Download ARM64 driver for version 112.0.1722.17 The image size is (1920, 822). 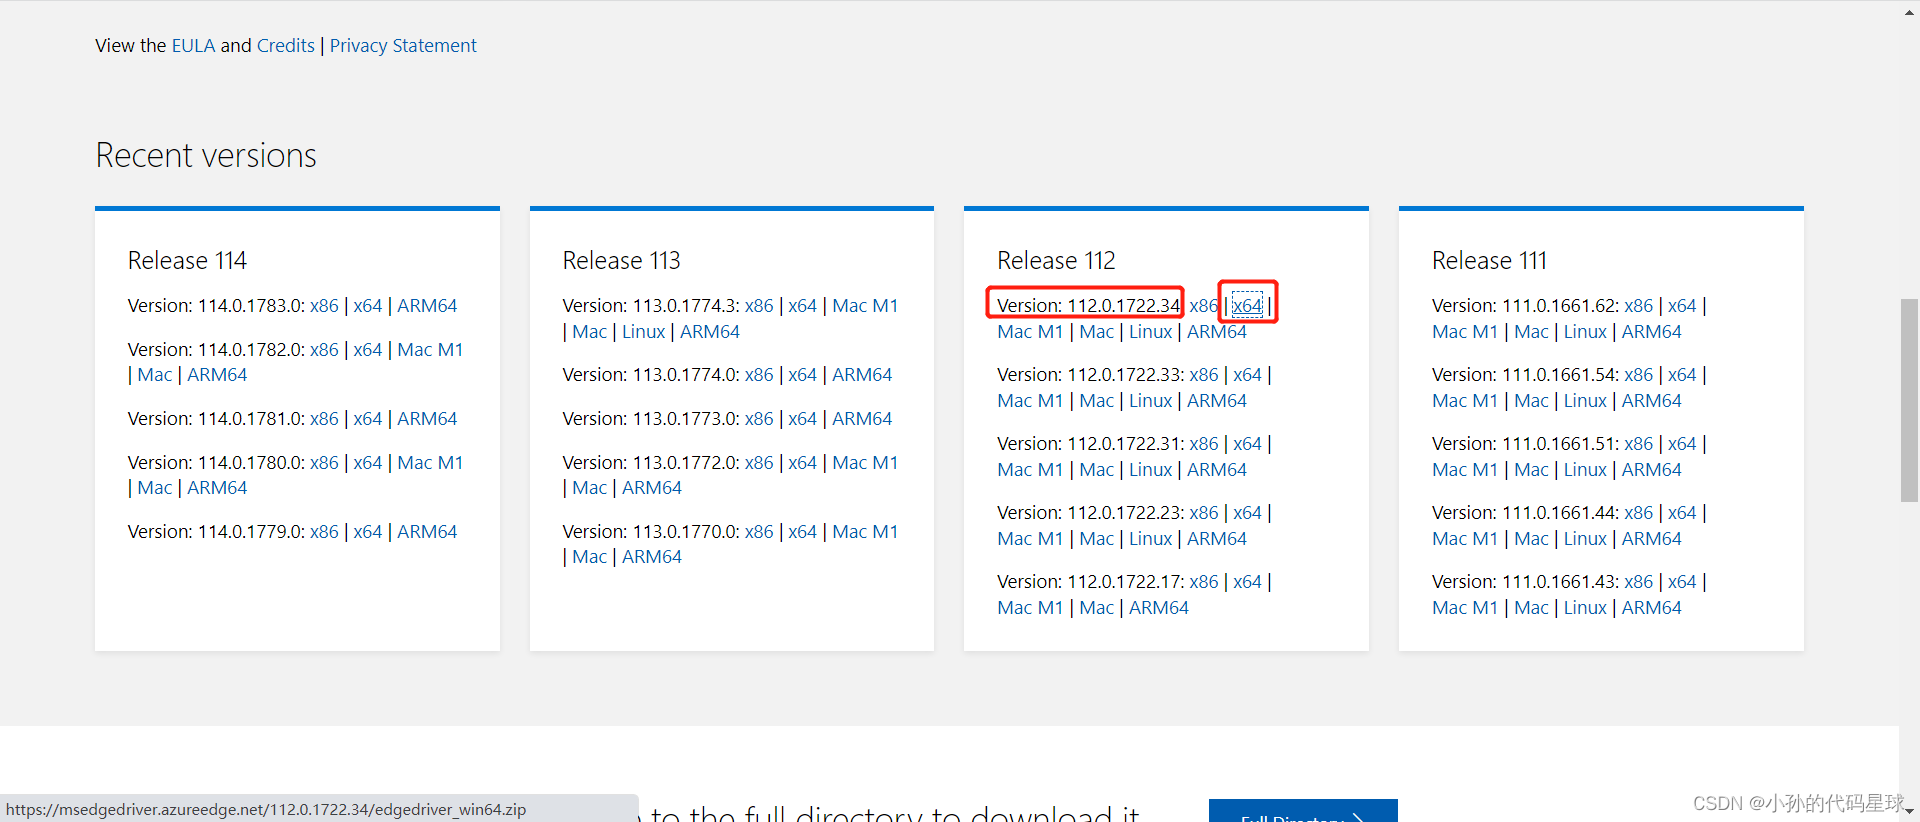click(x=1159, y=608)
